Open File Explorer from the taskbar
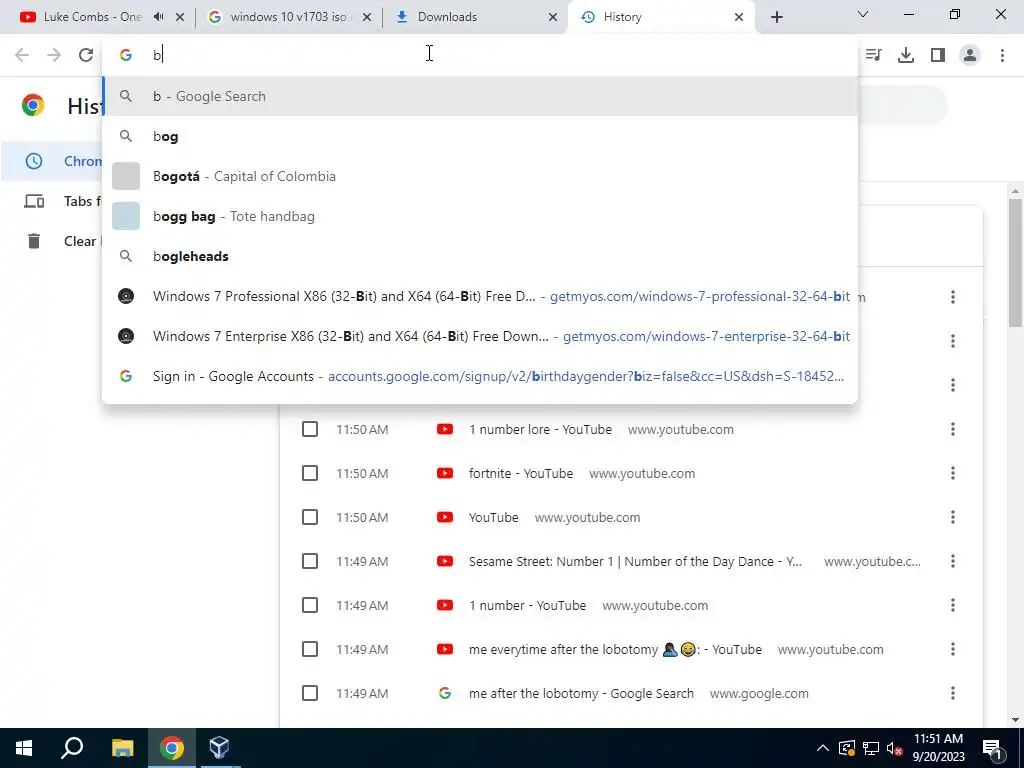 122,748
